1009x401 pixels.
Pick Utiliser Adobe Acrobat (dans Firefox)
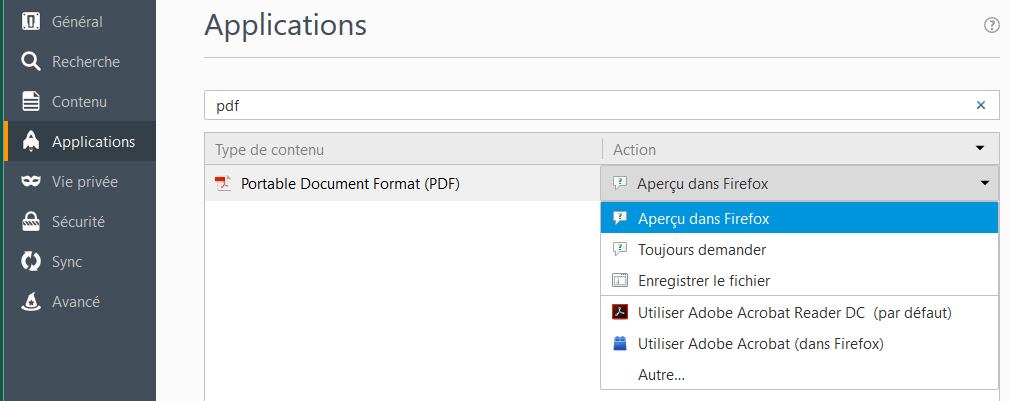point(760,344)
